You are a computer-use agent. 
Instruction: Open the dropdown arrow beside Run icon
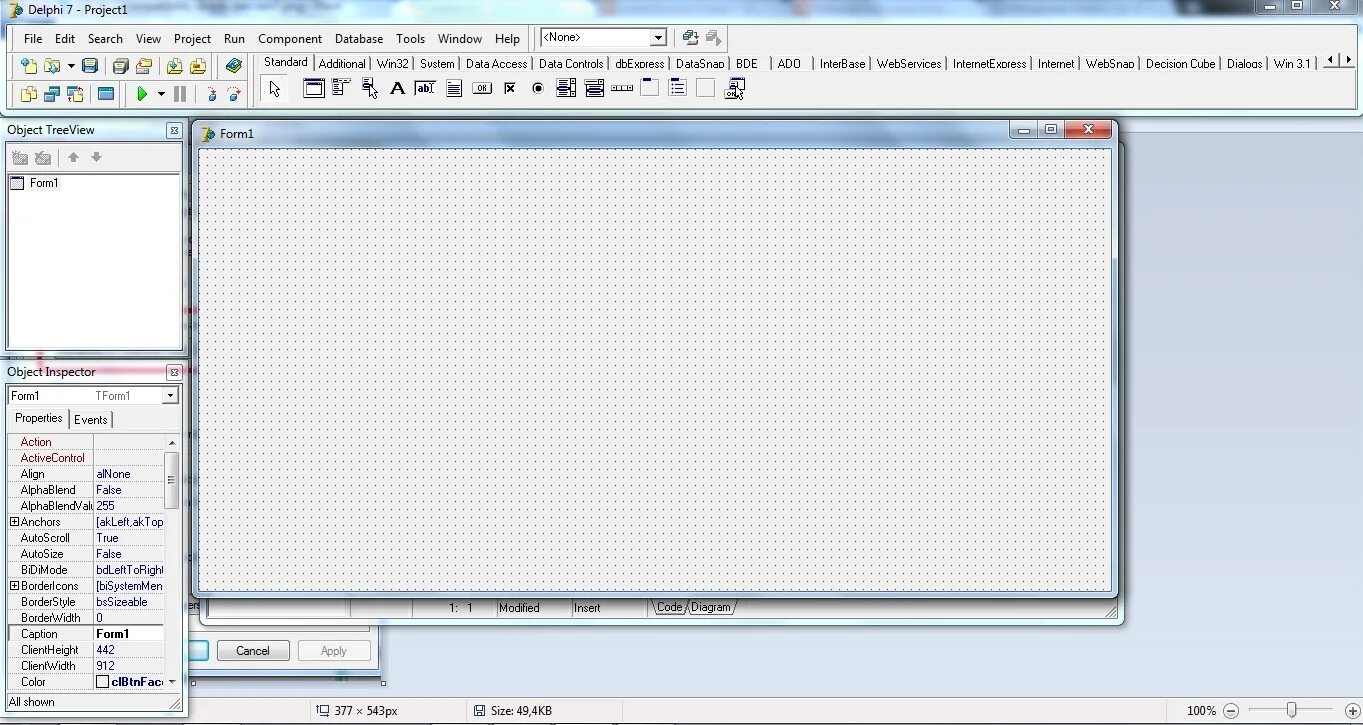point(161,94)
